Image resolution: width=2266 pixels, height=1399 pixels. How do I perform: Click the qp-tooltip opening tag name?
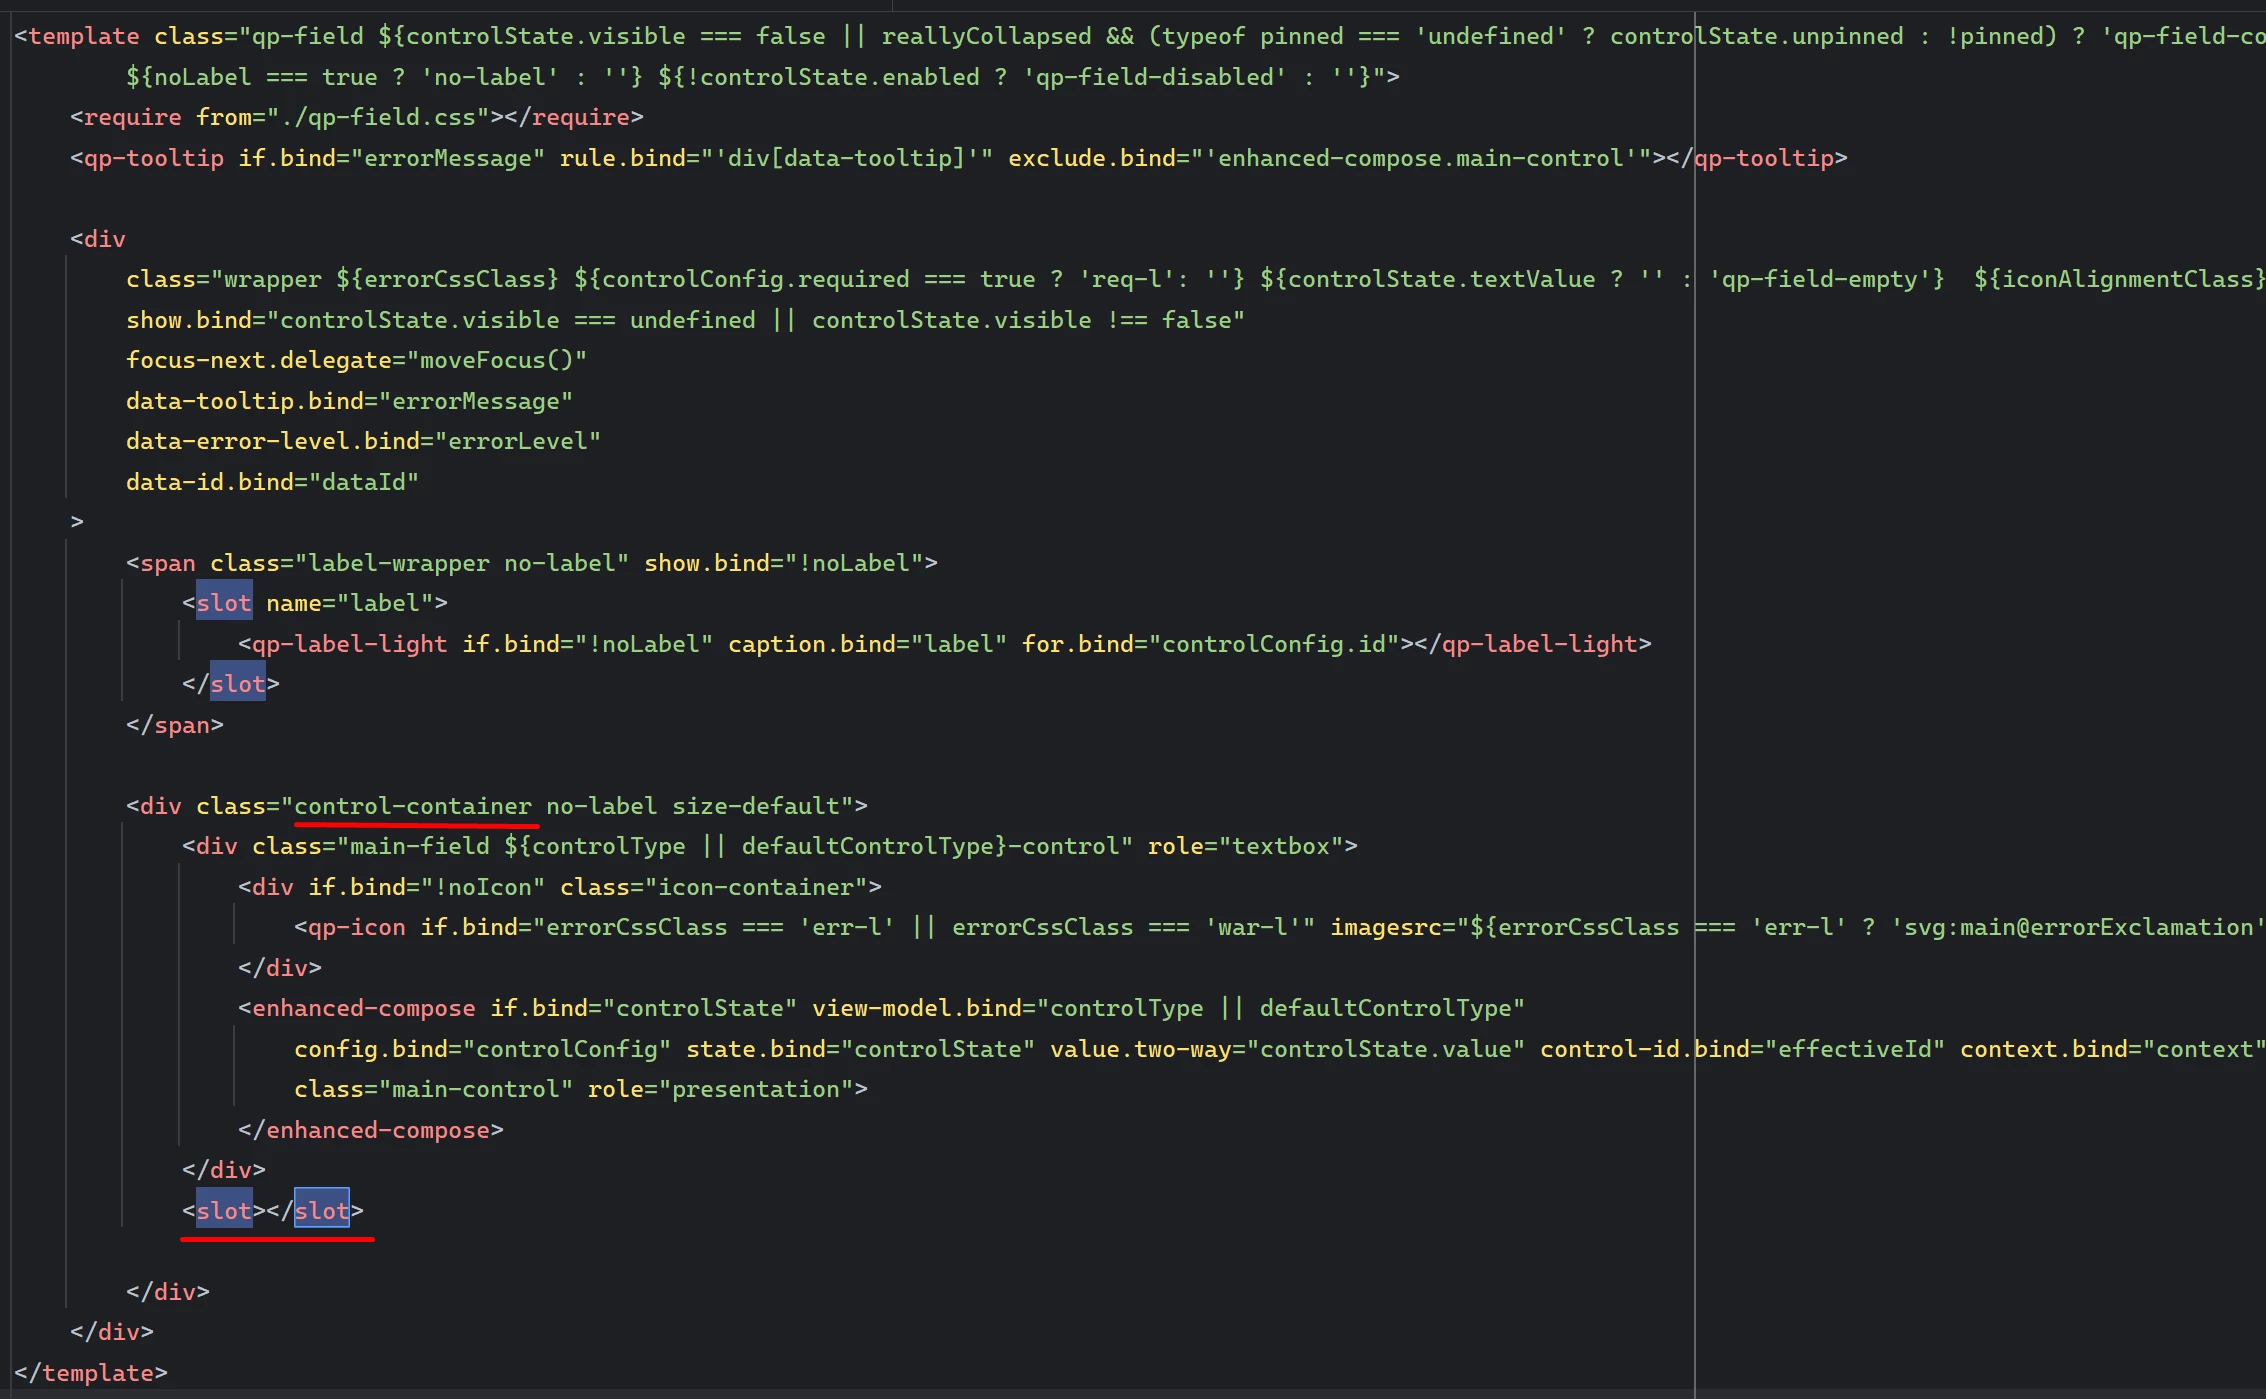[153, 158]
